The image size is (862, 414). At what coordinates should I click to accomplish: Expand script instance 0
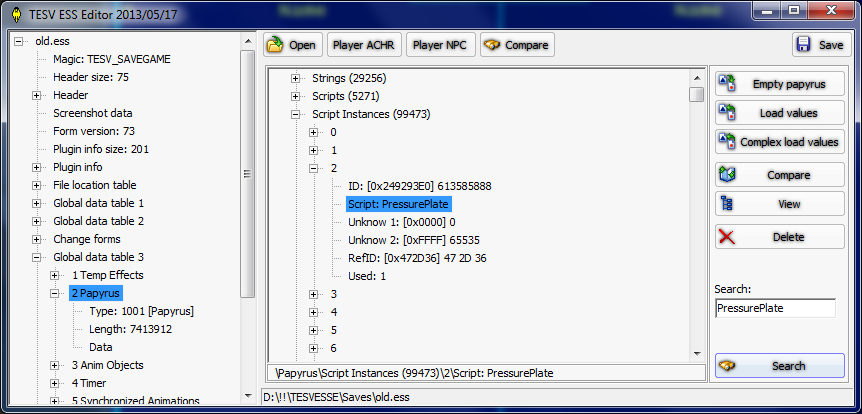(x=313, y=133)
